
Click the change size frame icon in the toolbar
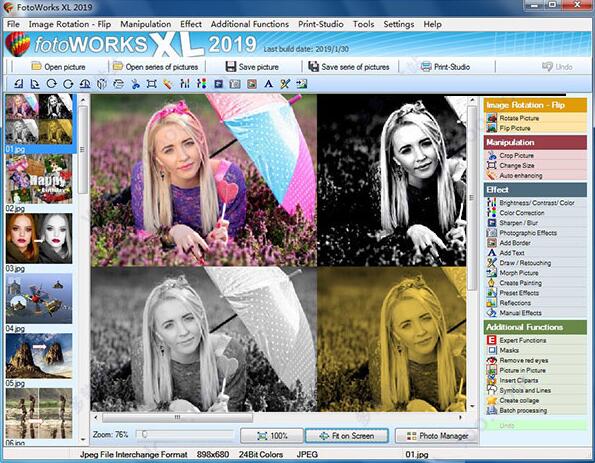(151, 83)
